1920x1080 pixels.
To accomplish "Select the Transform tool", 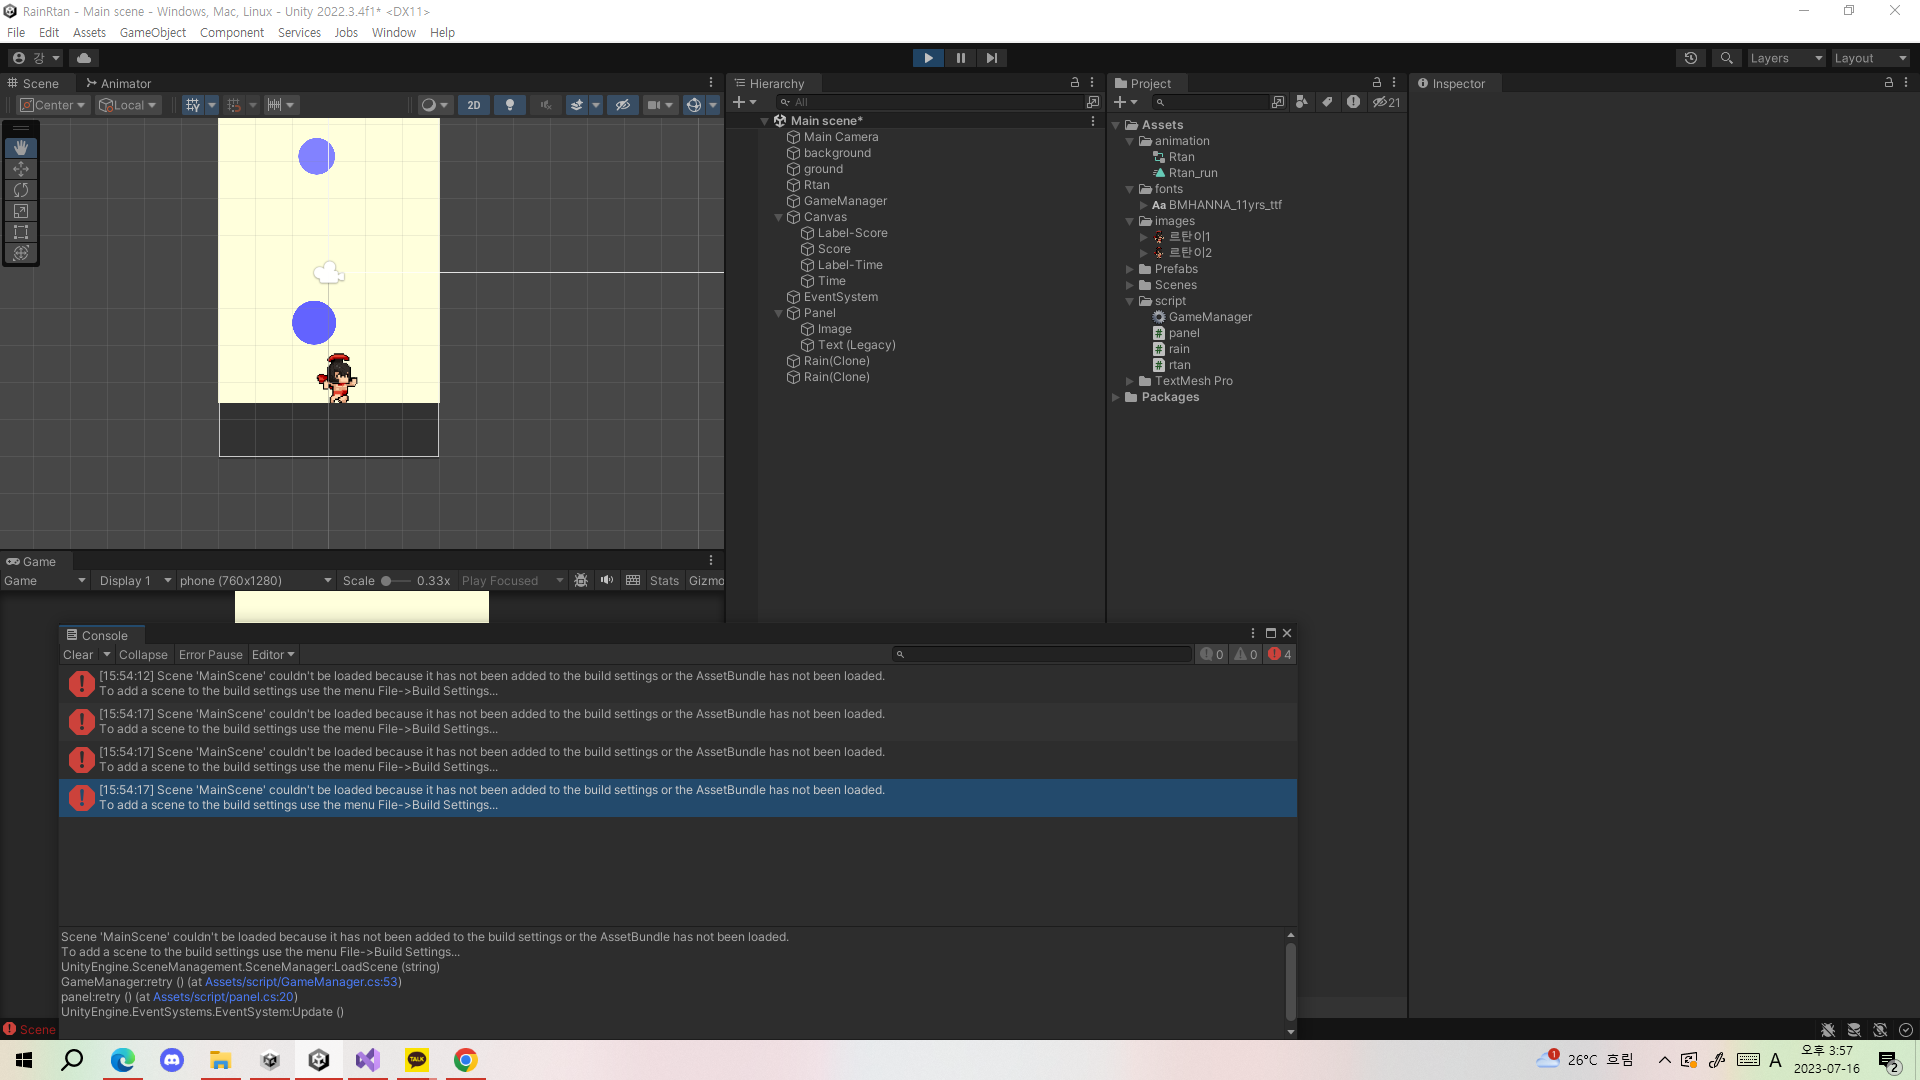I will pyautogui.click(x=21, y=253).
